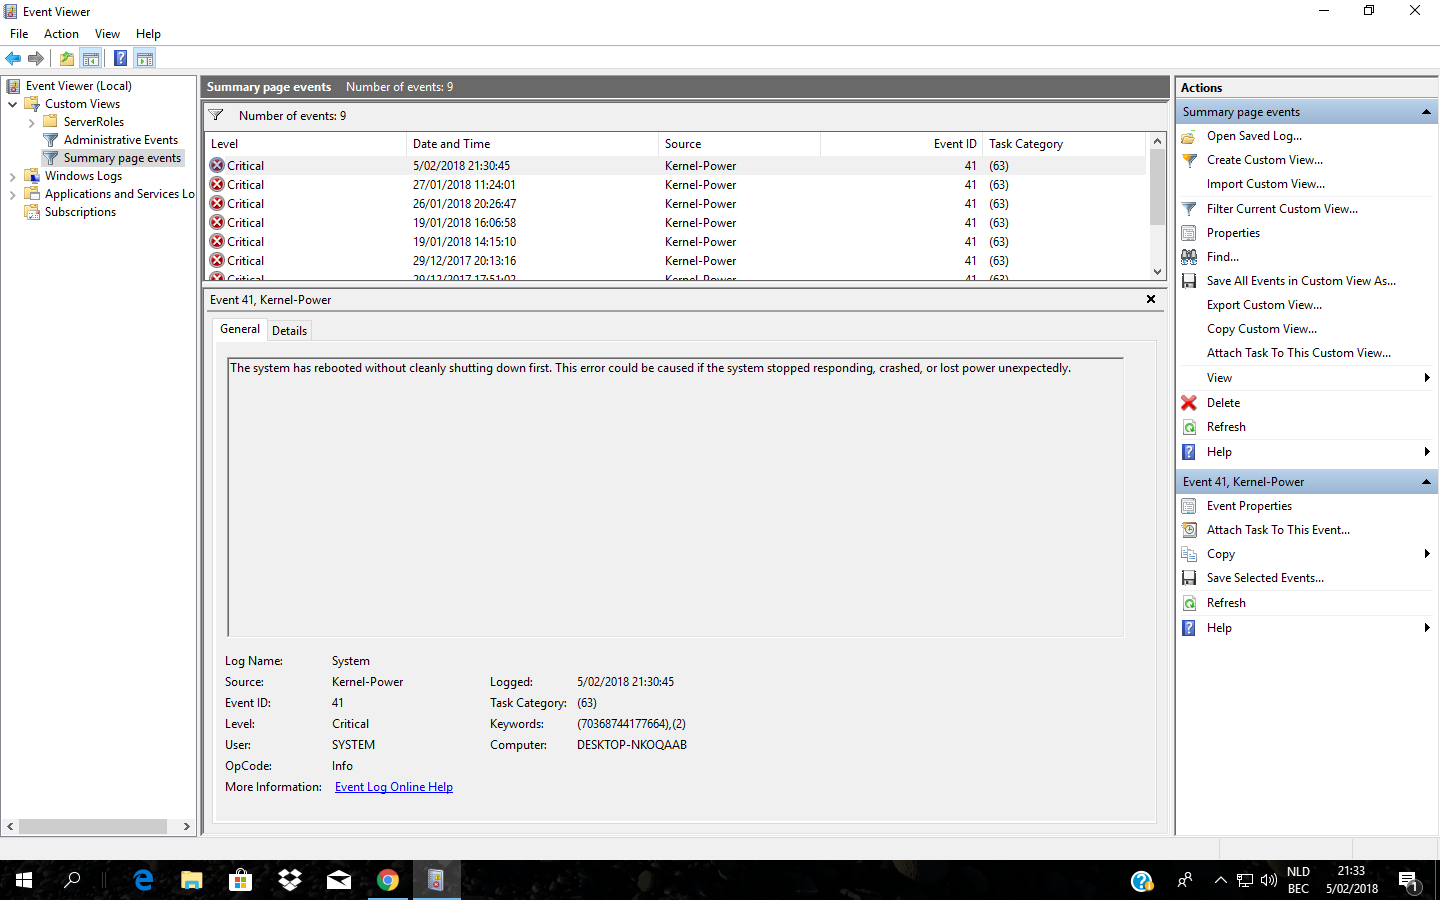Click the Back arrow toolbar icon
1440x900 pixels.
[13, 59]
